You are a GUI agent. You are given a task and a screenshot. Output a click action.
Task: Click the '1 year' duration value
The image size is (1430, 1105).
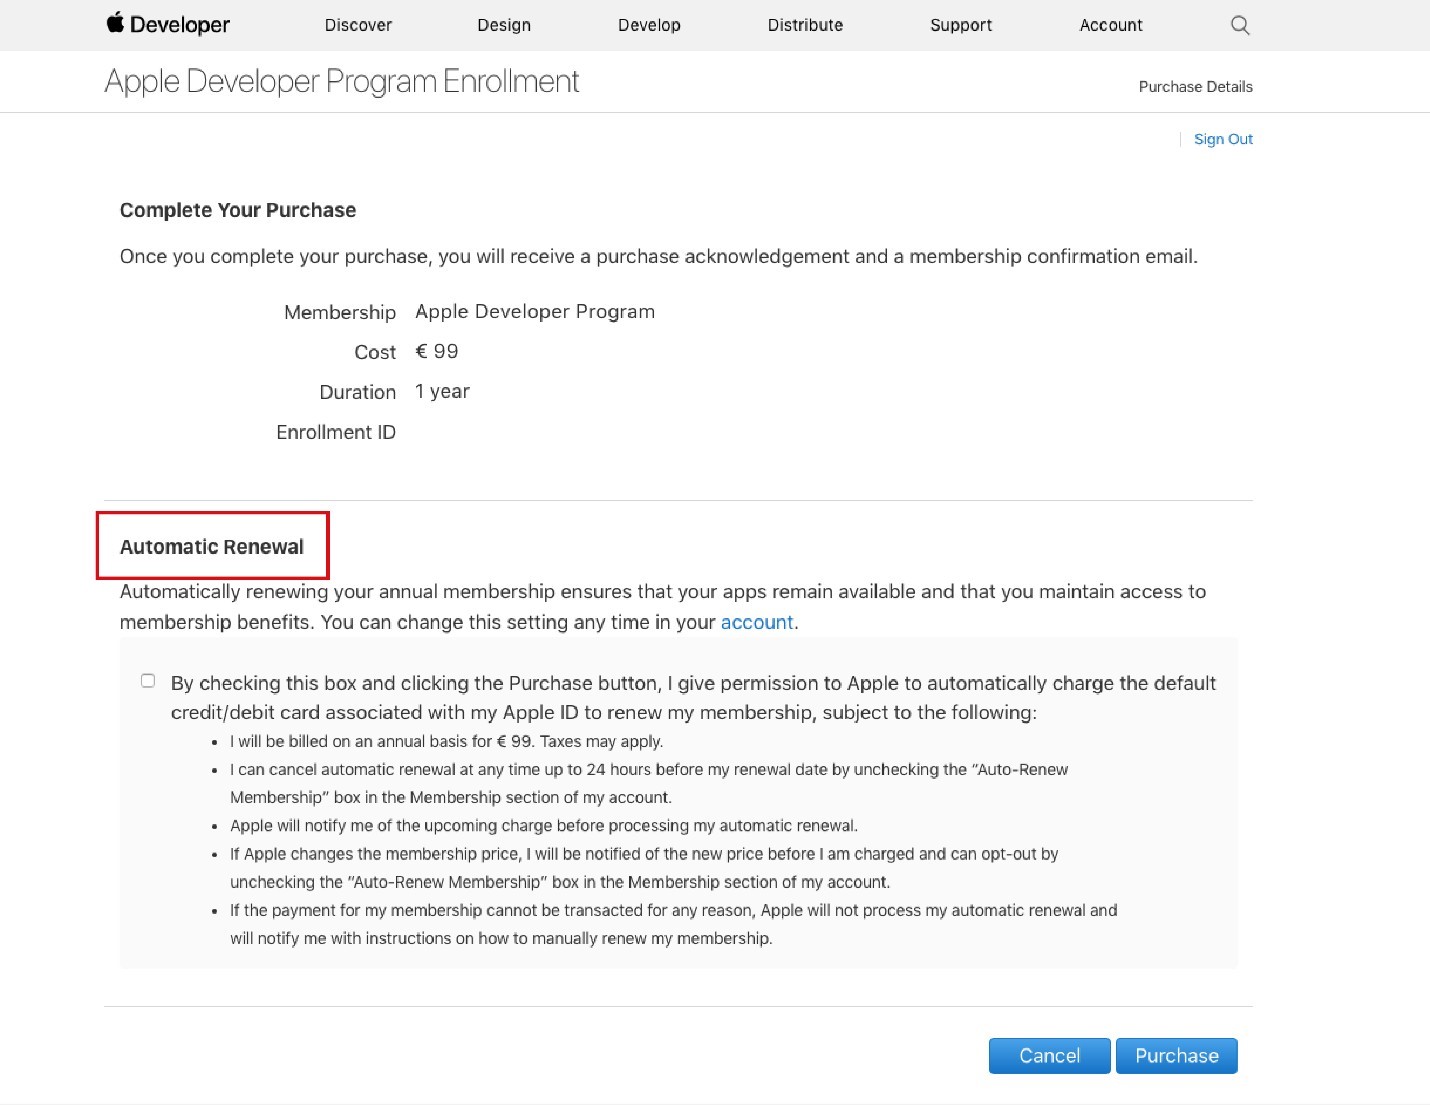442,392
